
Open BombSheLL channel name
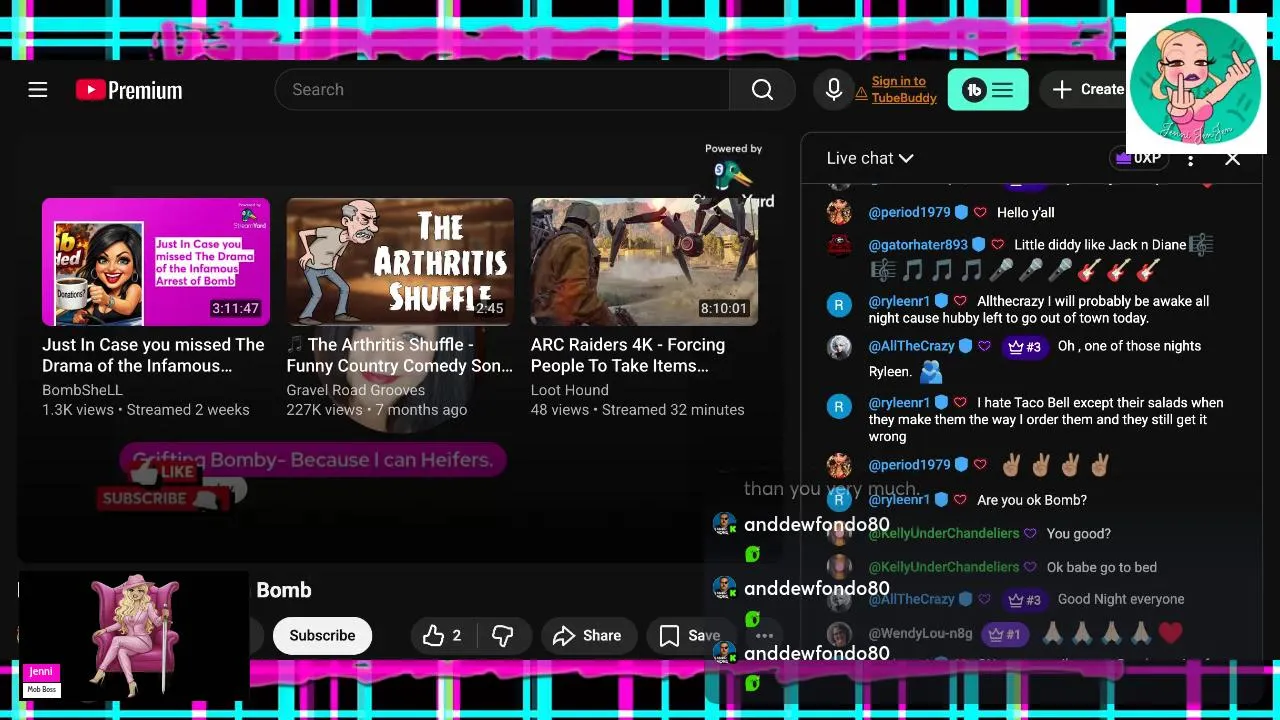point(82,390)
